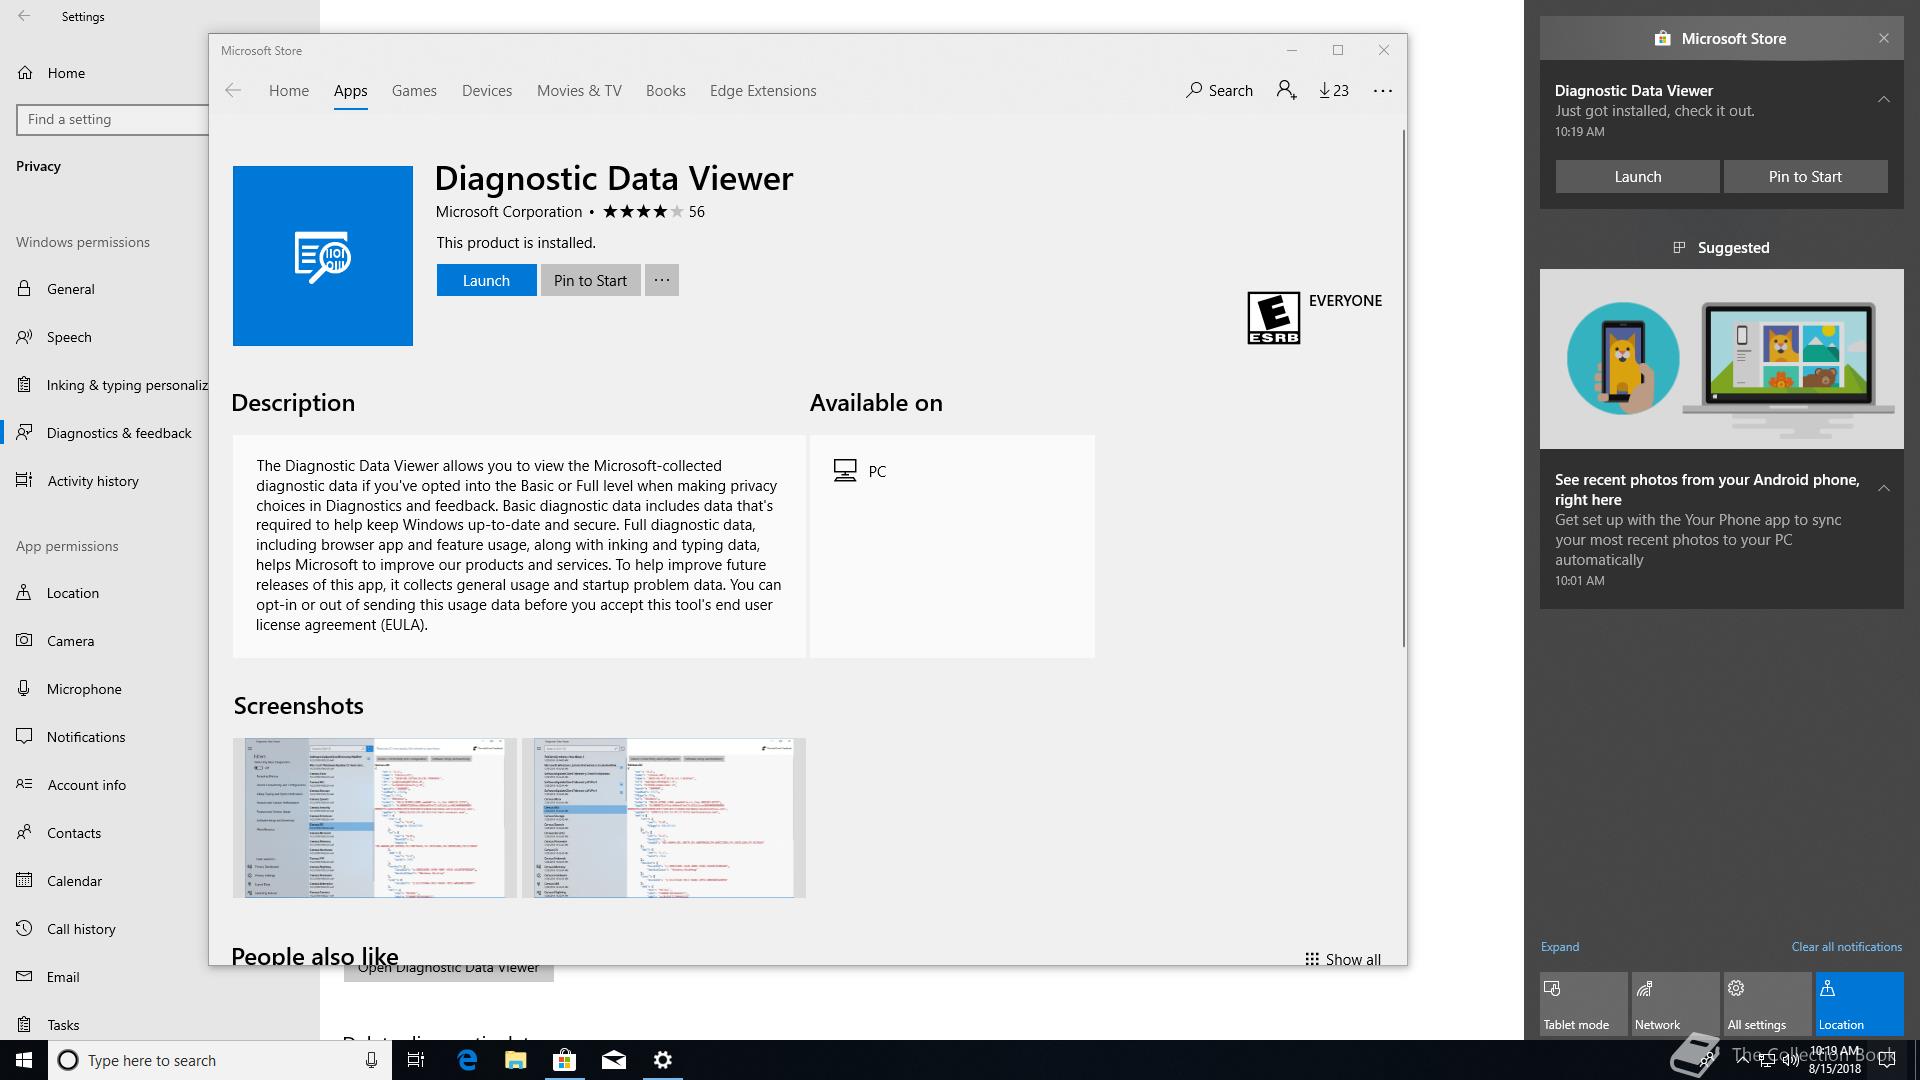1920x1080 pixels.
Task: Open the Edge Extensions tab
Action: click(x=763, y=90)
